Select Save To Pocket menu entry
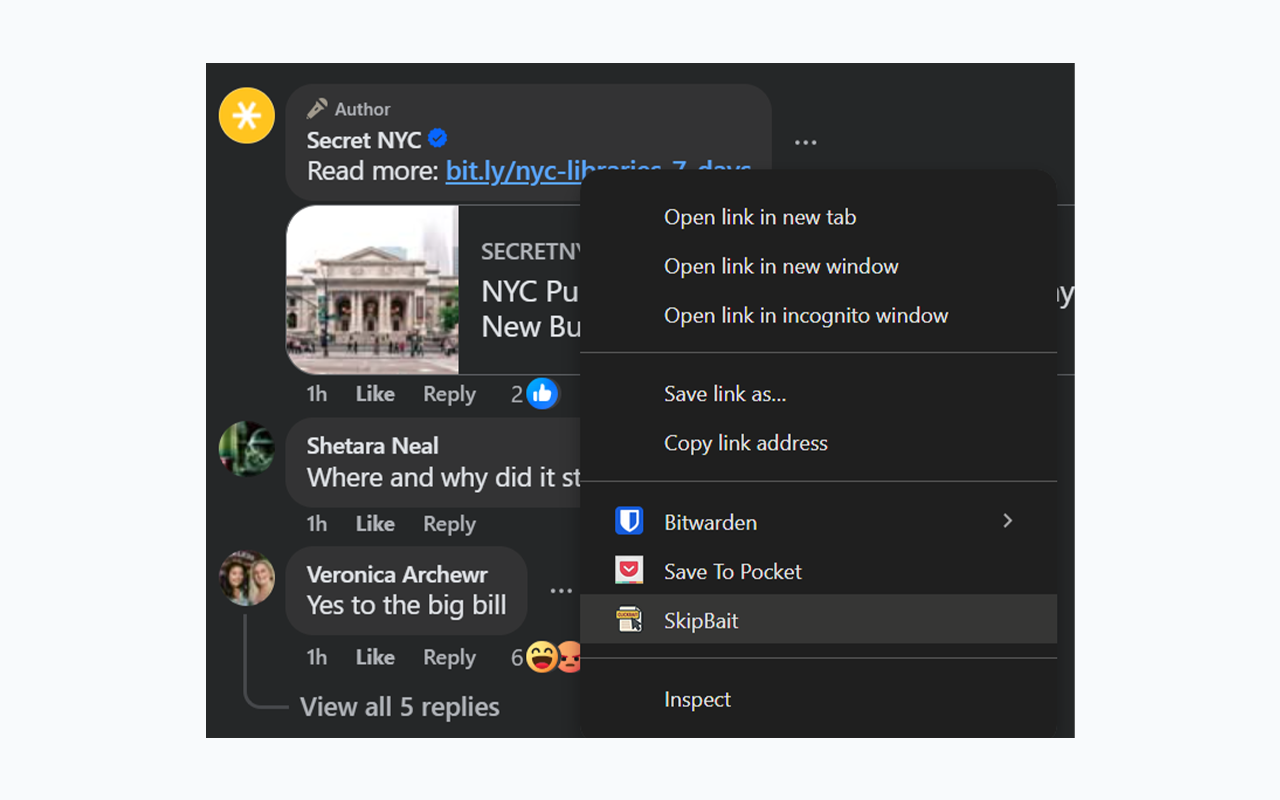Screen dimensions: 1280x800 point(818,571)
